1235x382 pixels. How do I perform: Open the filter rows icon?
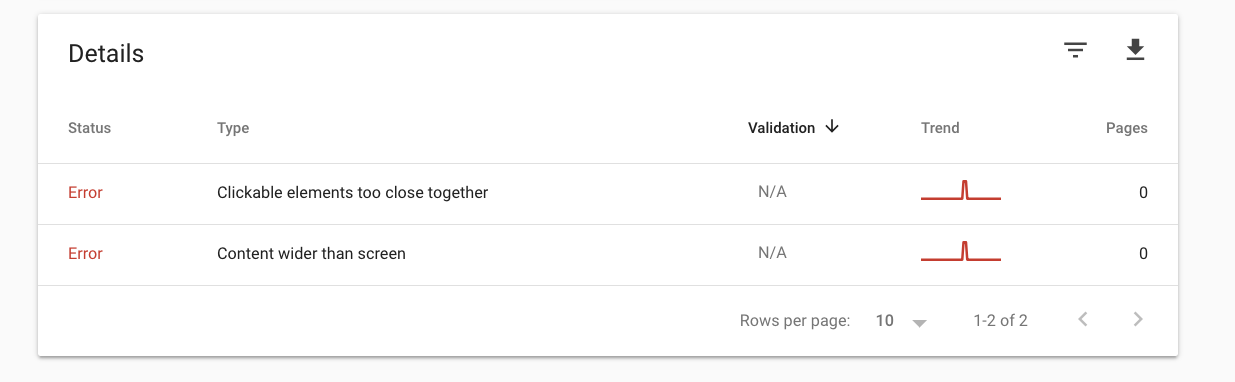1075,50
